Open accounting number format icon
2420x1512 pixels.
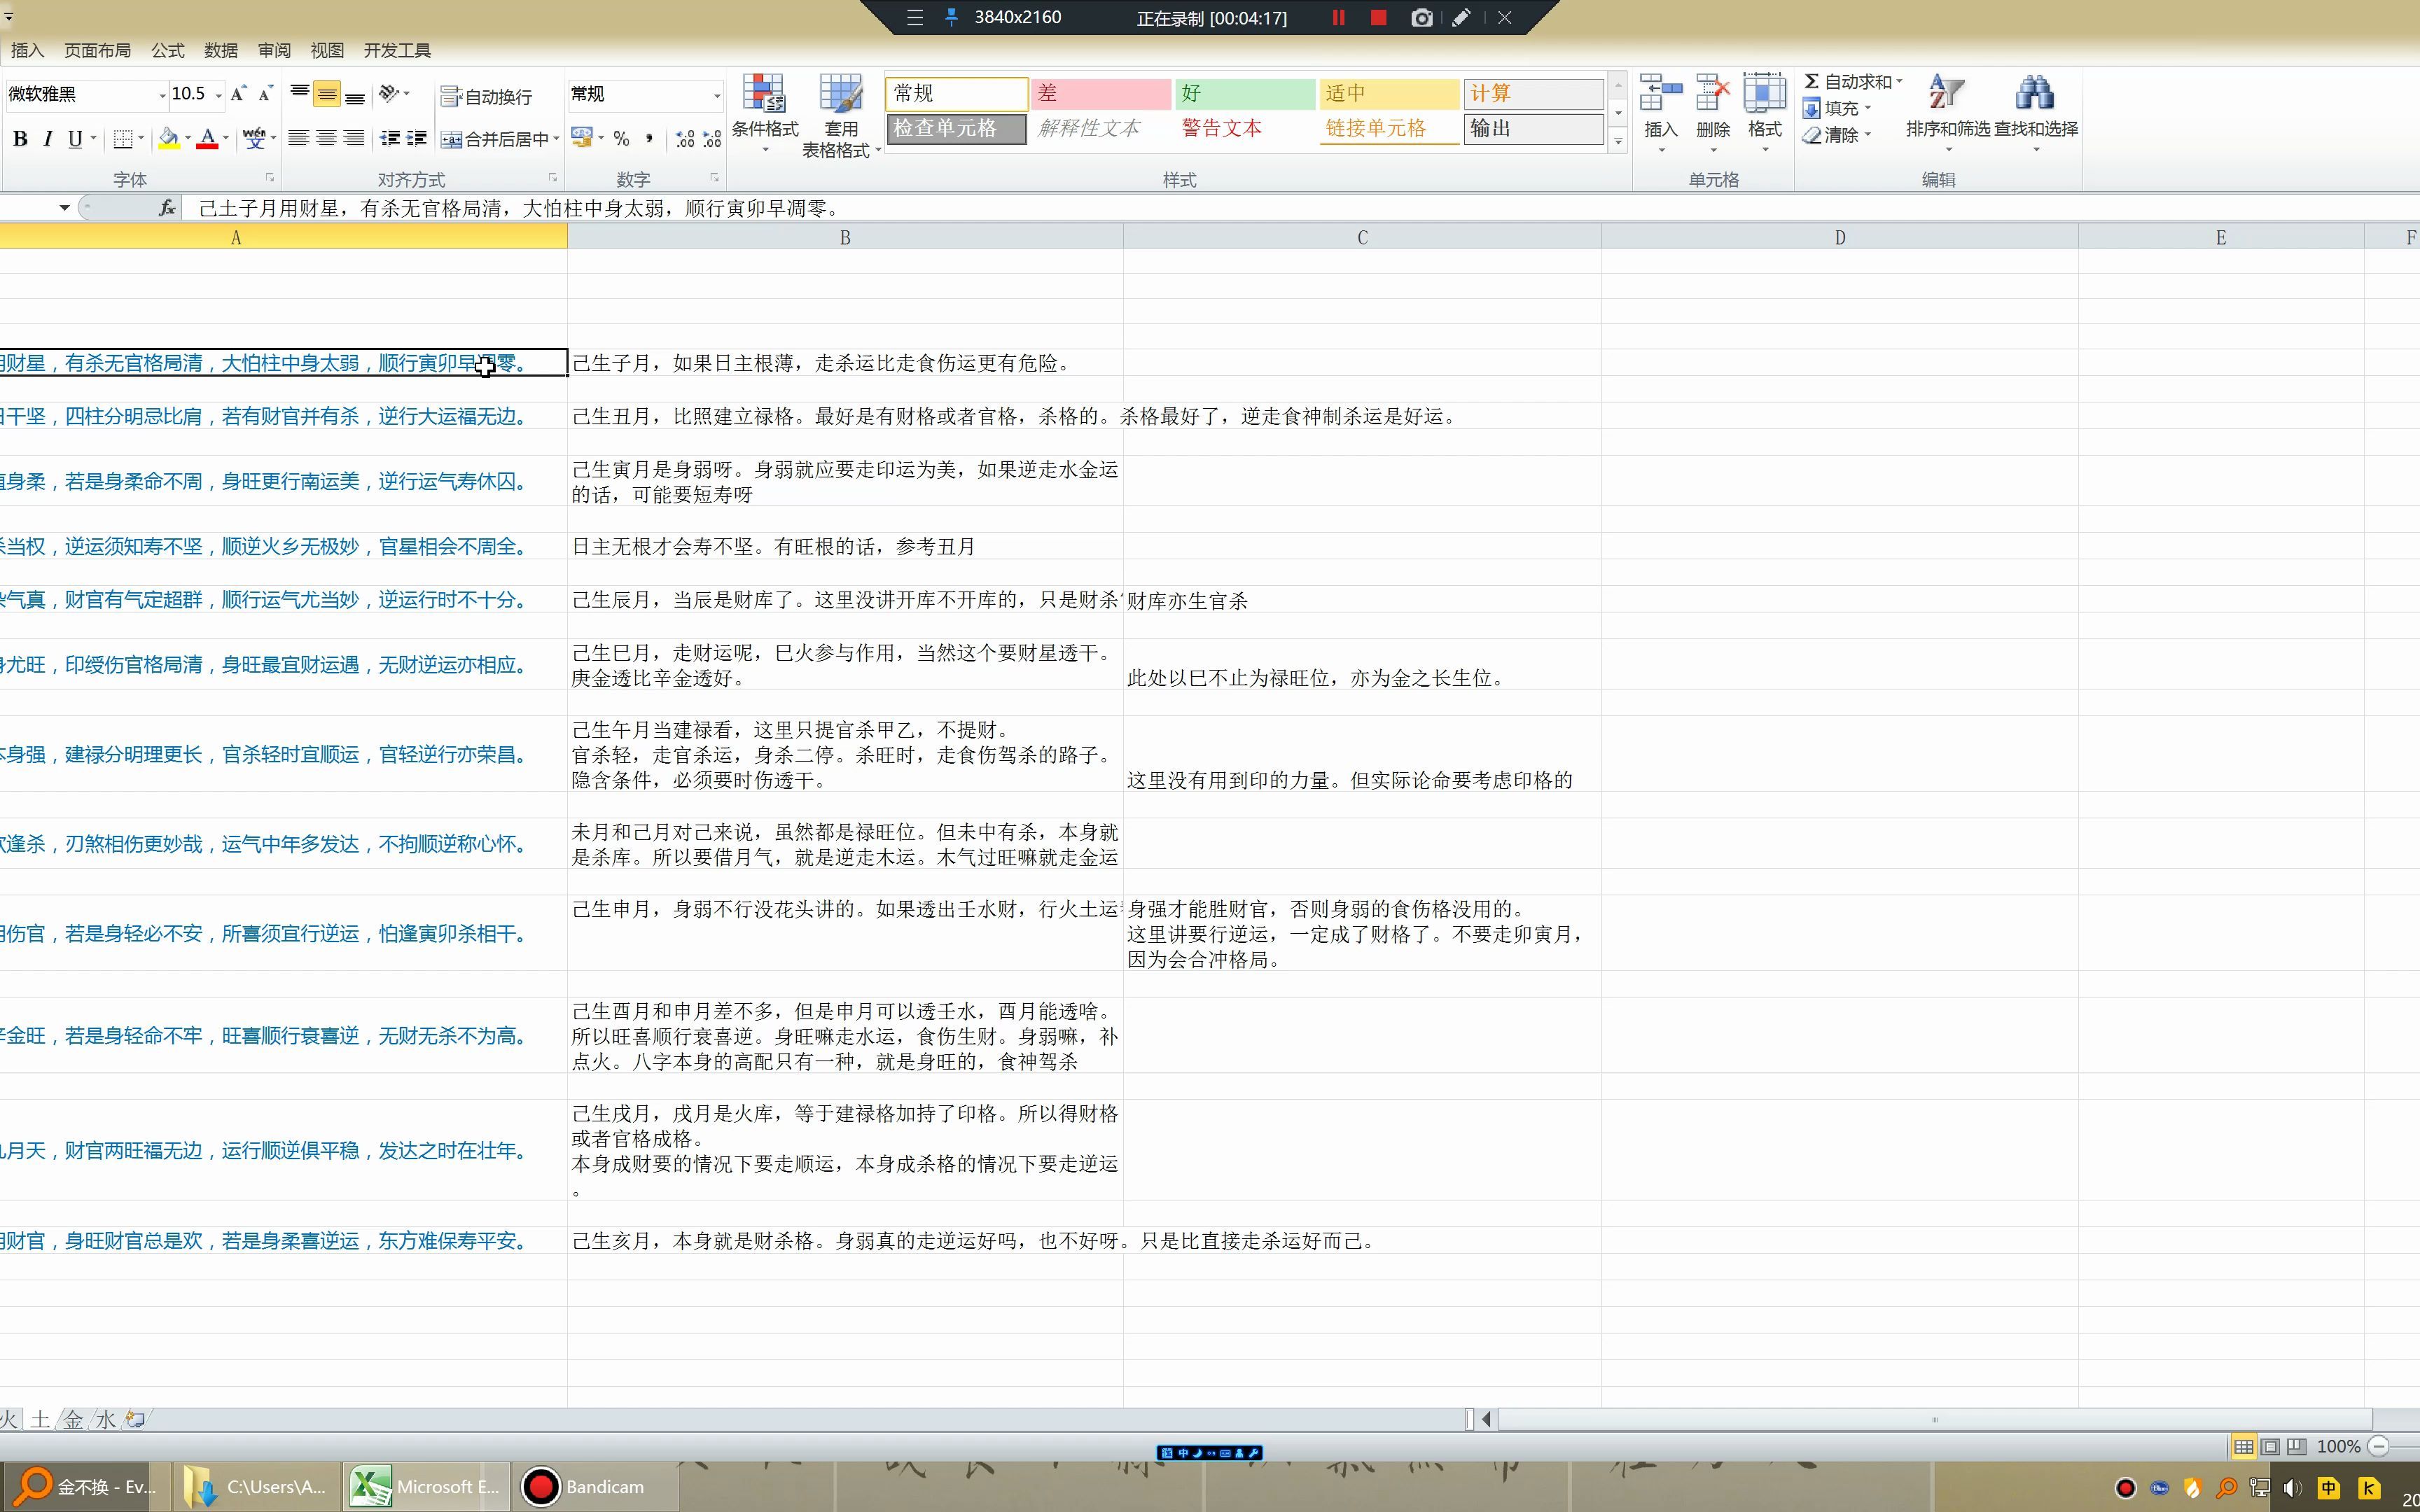582,138
